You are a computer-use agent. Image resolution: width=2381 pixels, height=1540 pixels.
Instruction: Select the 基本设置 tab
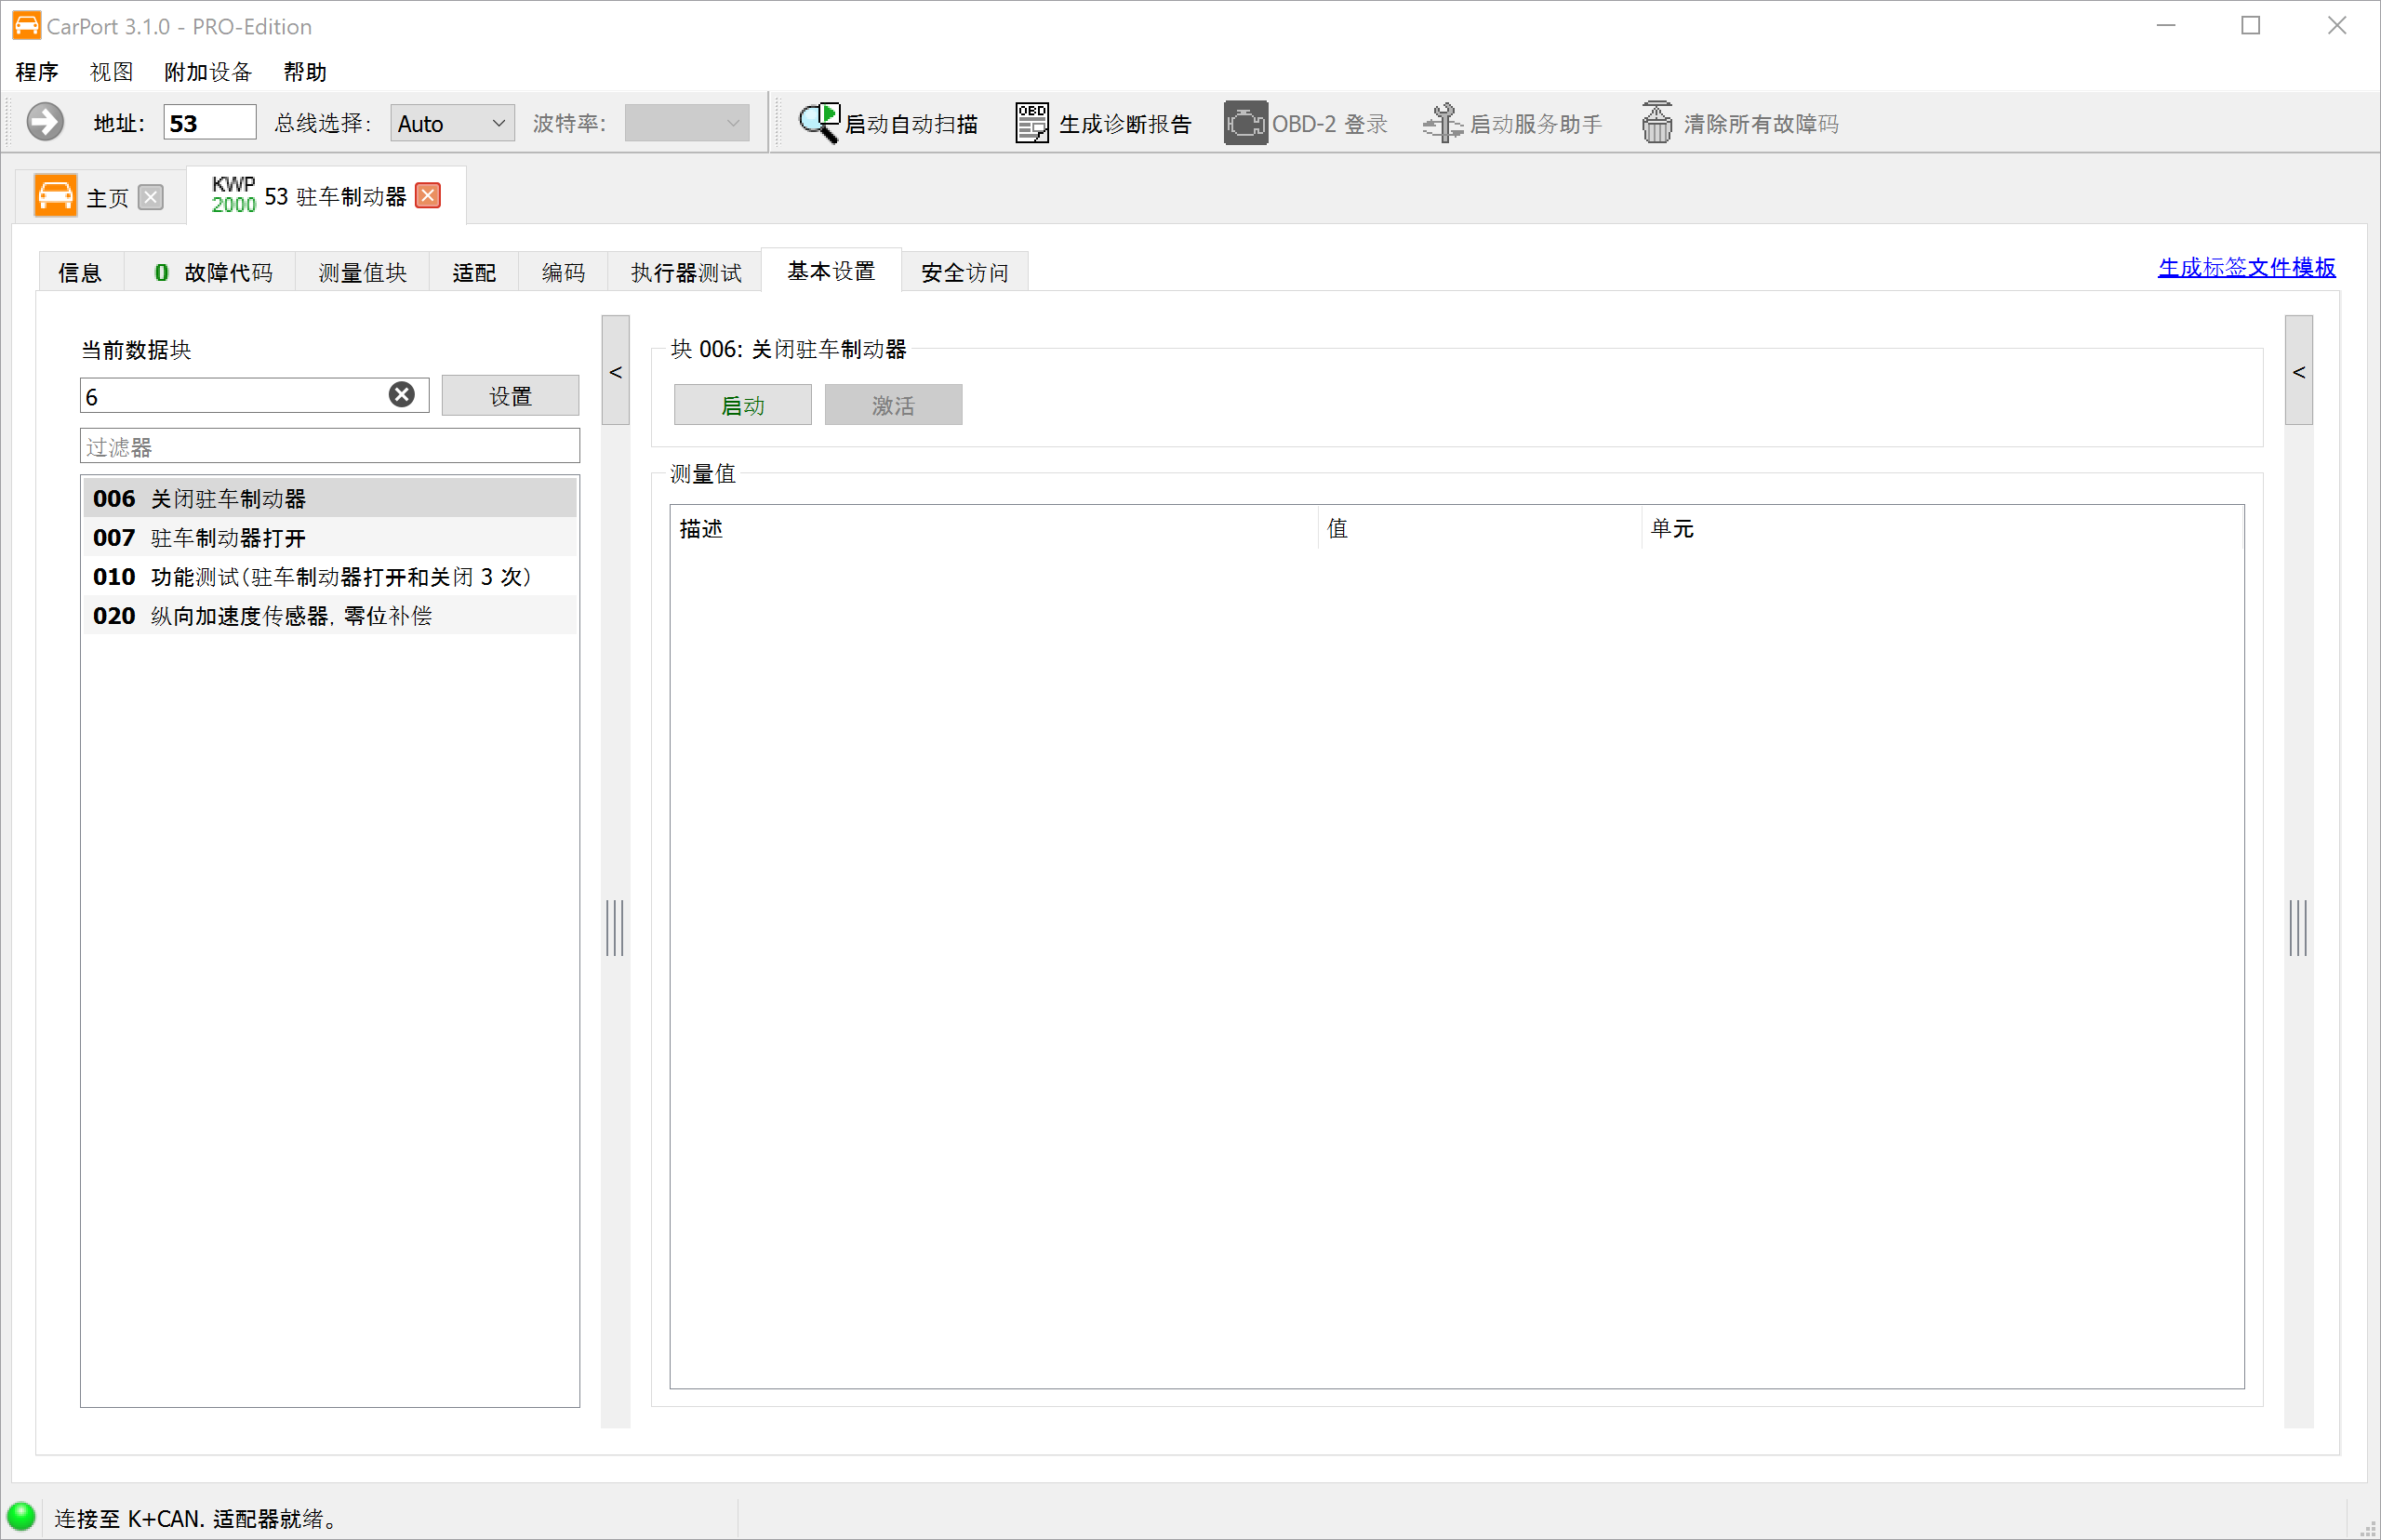831,270
